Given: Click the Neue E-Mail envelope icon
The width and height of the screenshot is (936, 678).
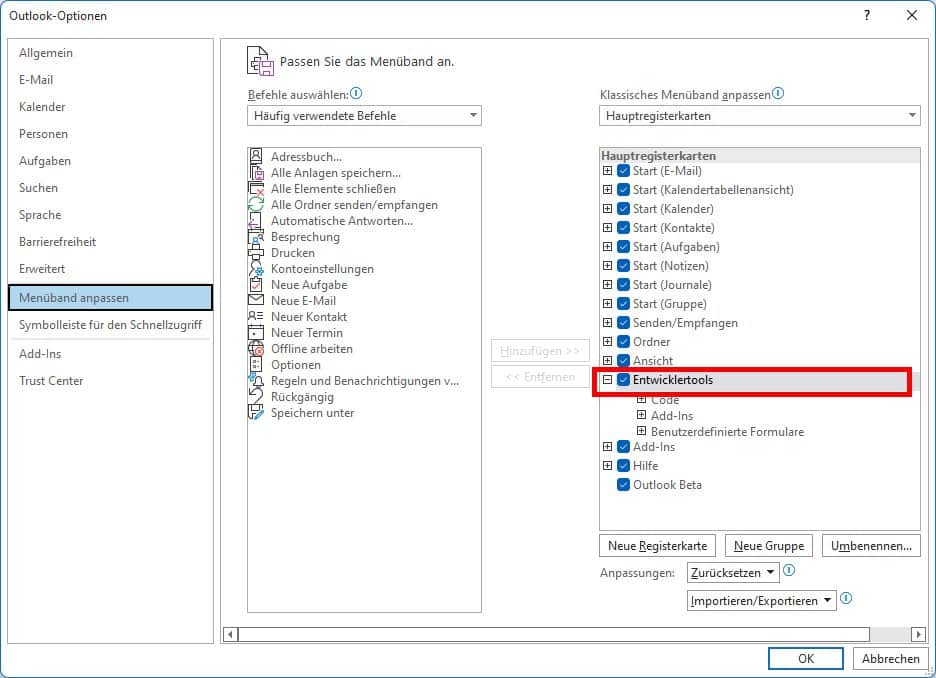Looking at the screenshot, I should [x=256, y=301].
